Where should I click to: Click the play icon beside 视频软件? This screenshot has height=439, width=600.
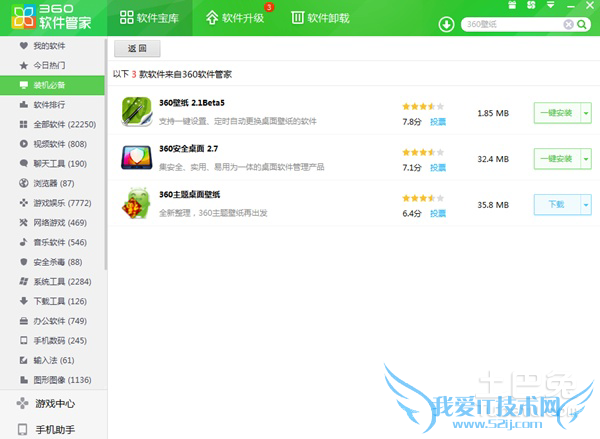pos(24,144)
